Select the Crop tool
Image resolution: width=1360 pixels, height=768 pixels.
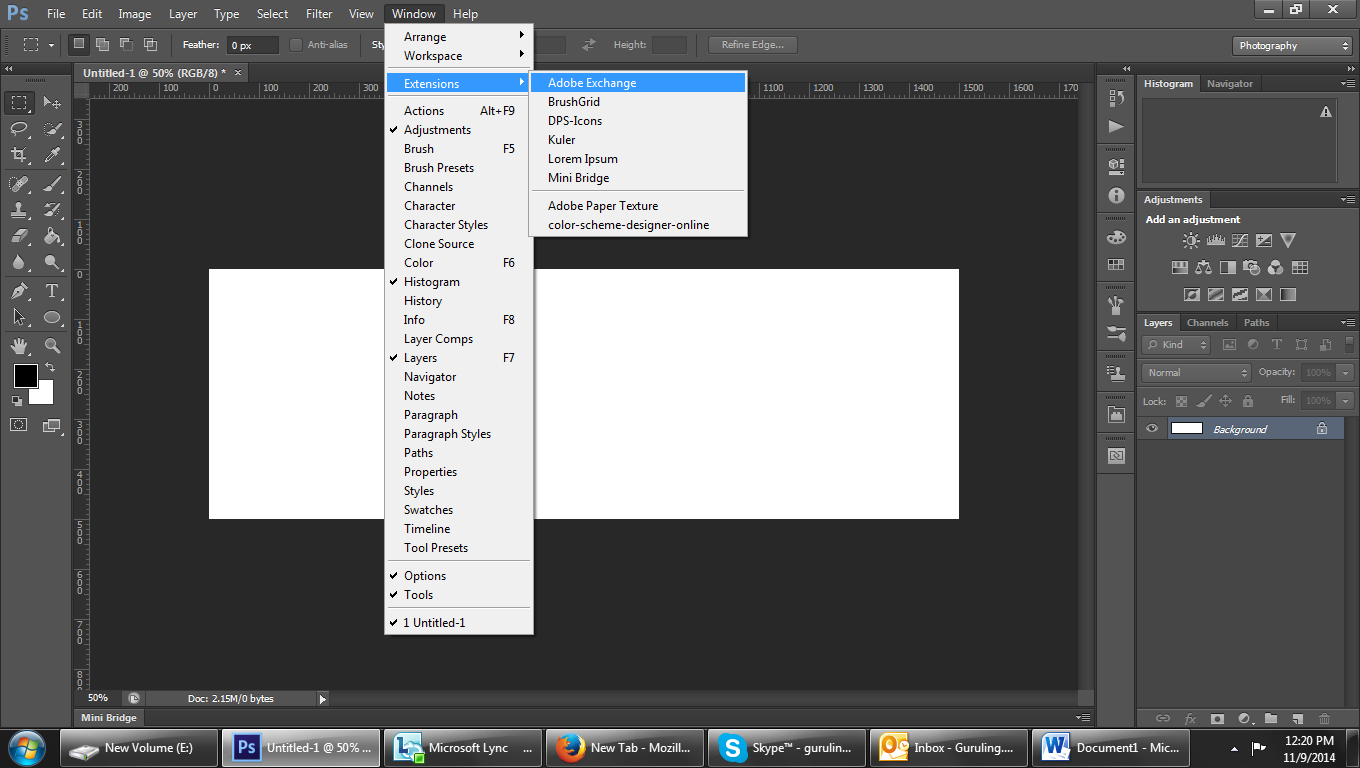pos(19,155)
